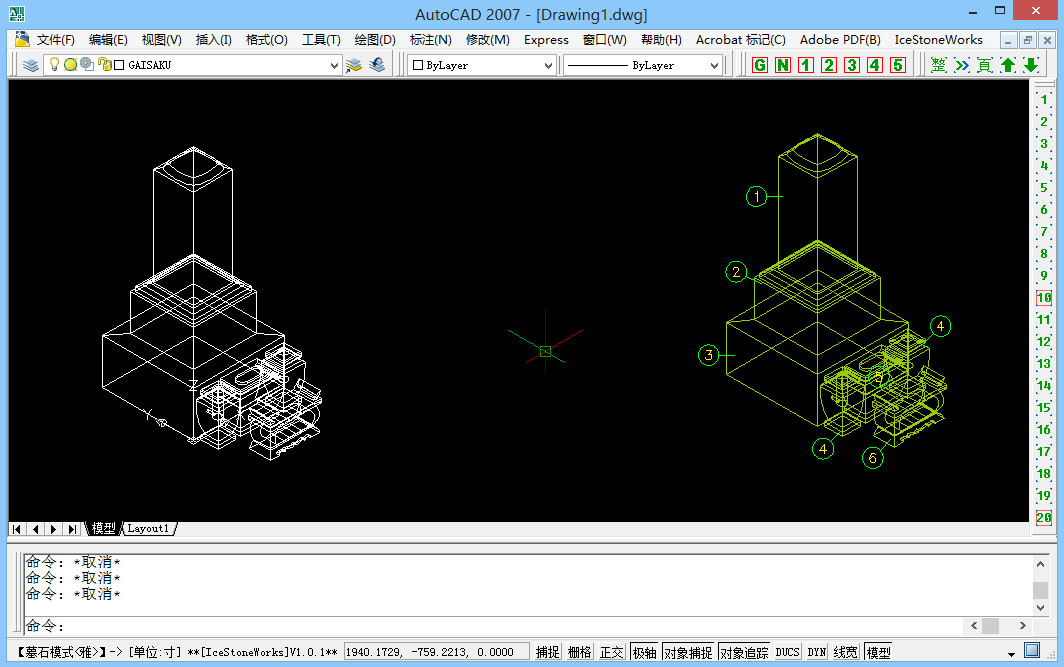Open the 绘图(D) menu
This screenshot has width=1064, height=667.
(375, 40)
